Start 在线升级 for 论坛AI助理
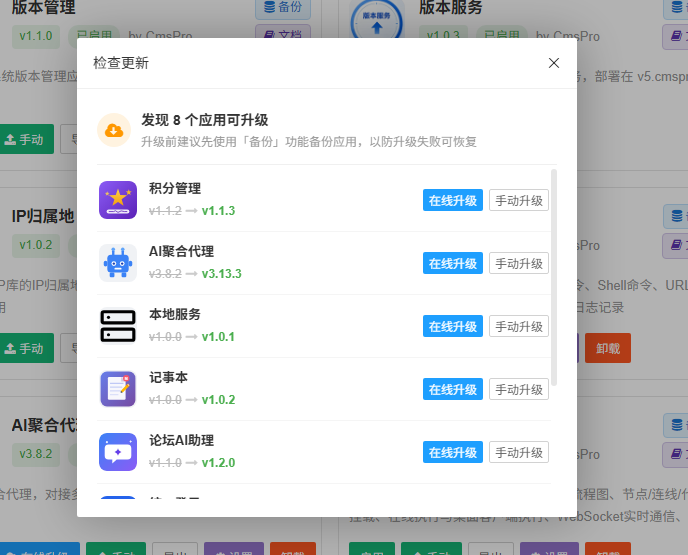 tap(453, 452)
